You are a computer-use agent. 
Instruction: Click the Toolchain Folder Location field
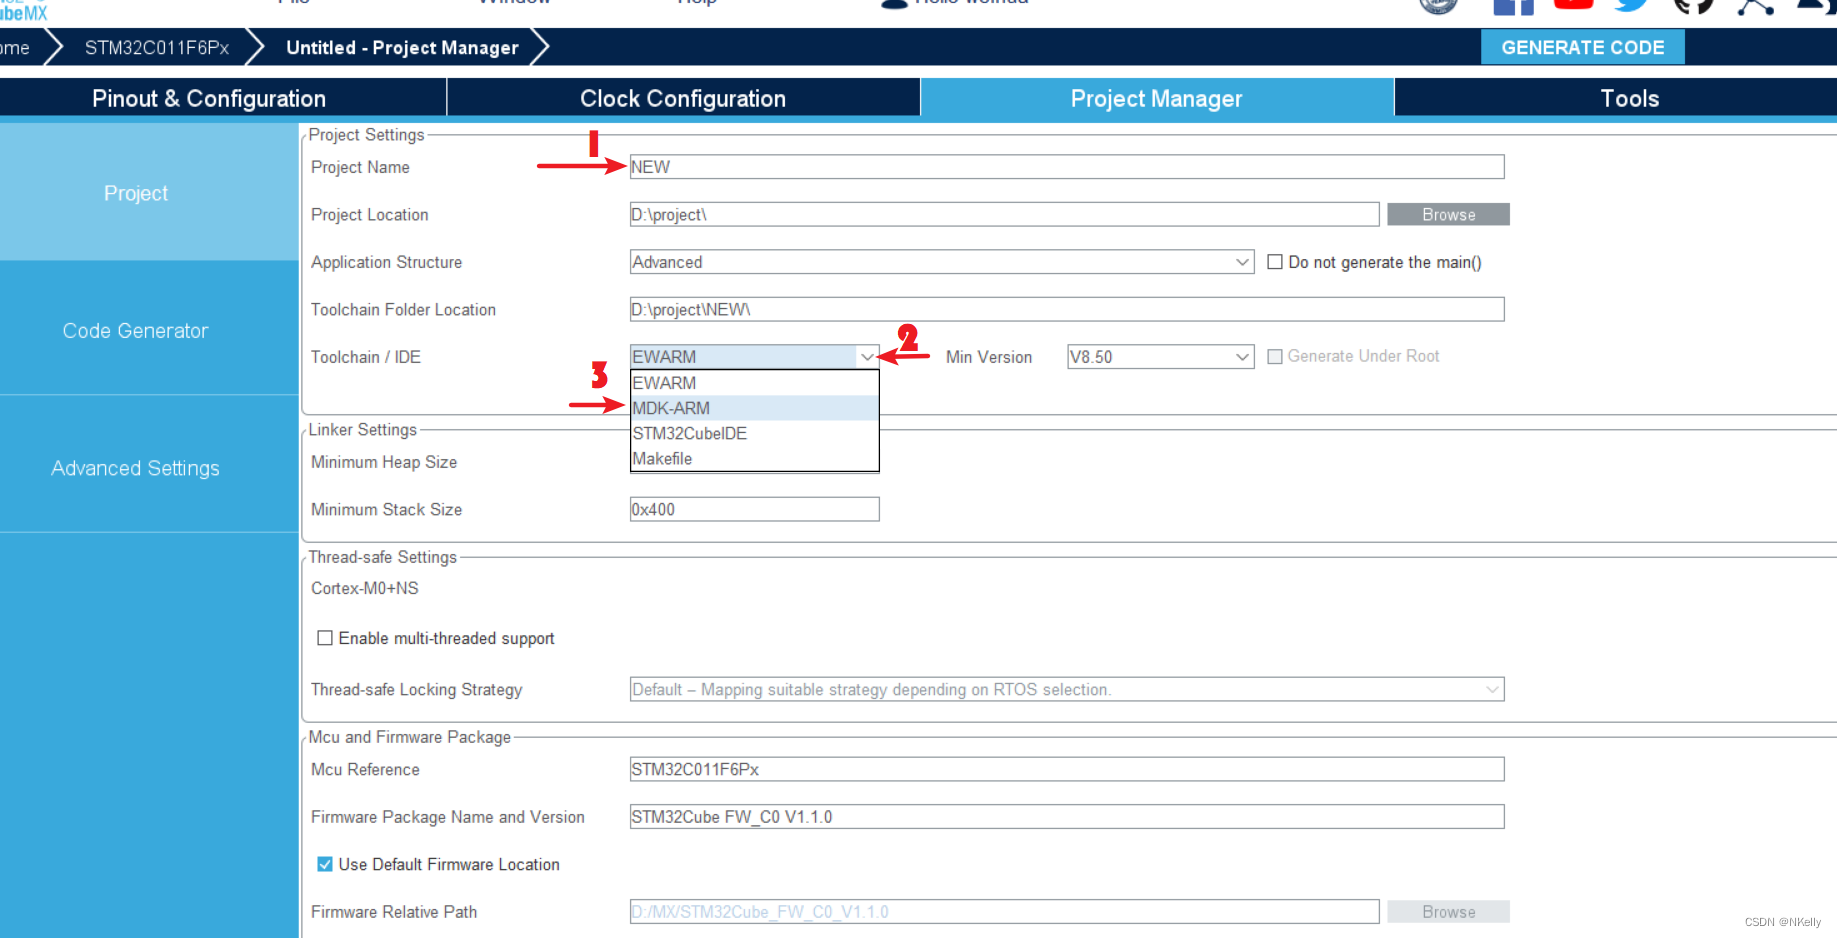(x=1067, y=309)
